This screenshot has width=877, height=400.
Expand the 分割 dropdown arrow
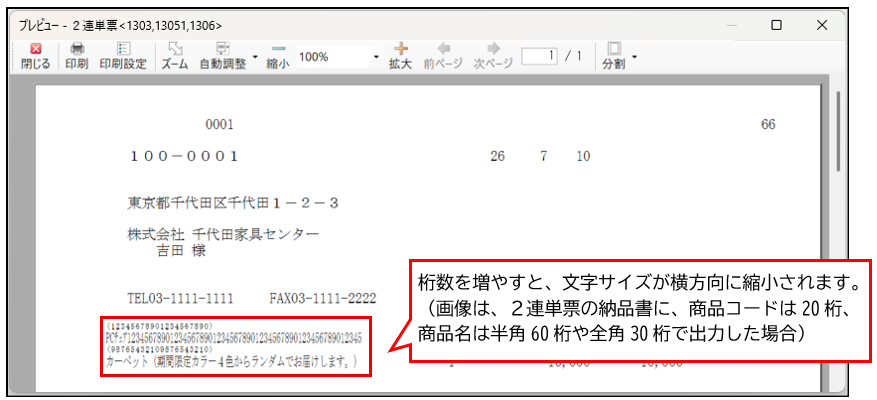tap(635, 57)
